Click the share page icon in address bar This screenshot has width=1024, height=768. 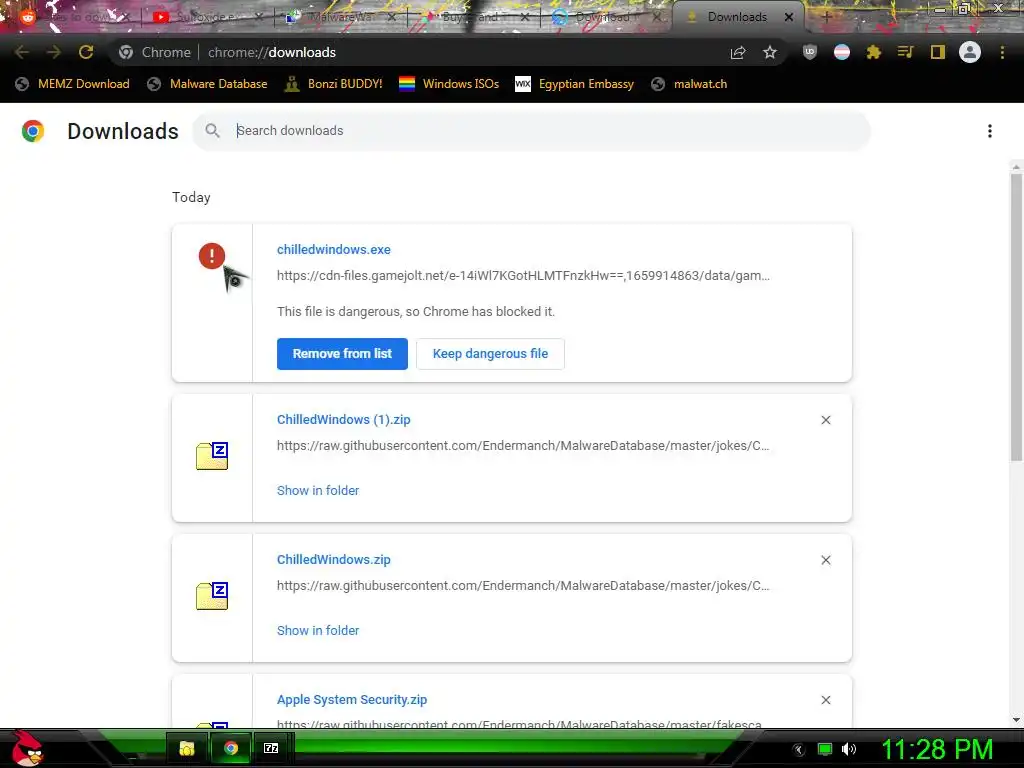coord(738,52)
